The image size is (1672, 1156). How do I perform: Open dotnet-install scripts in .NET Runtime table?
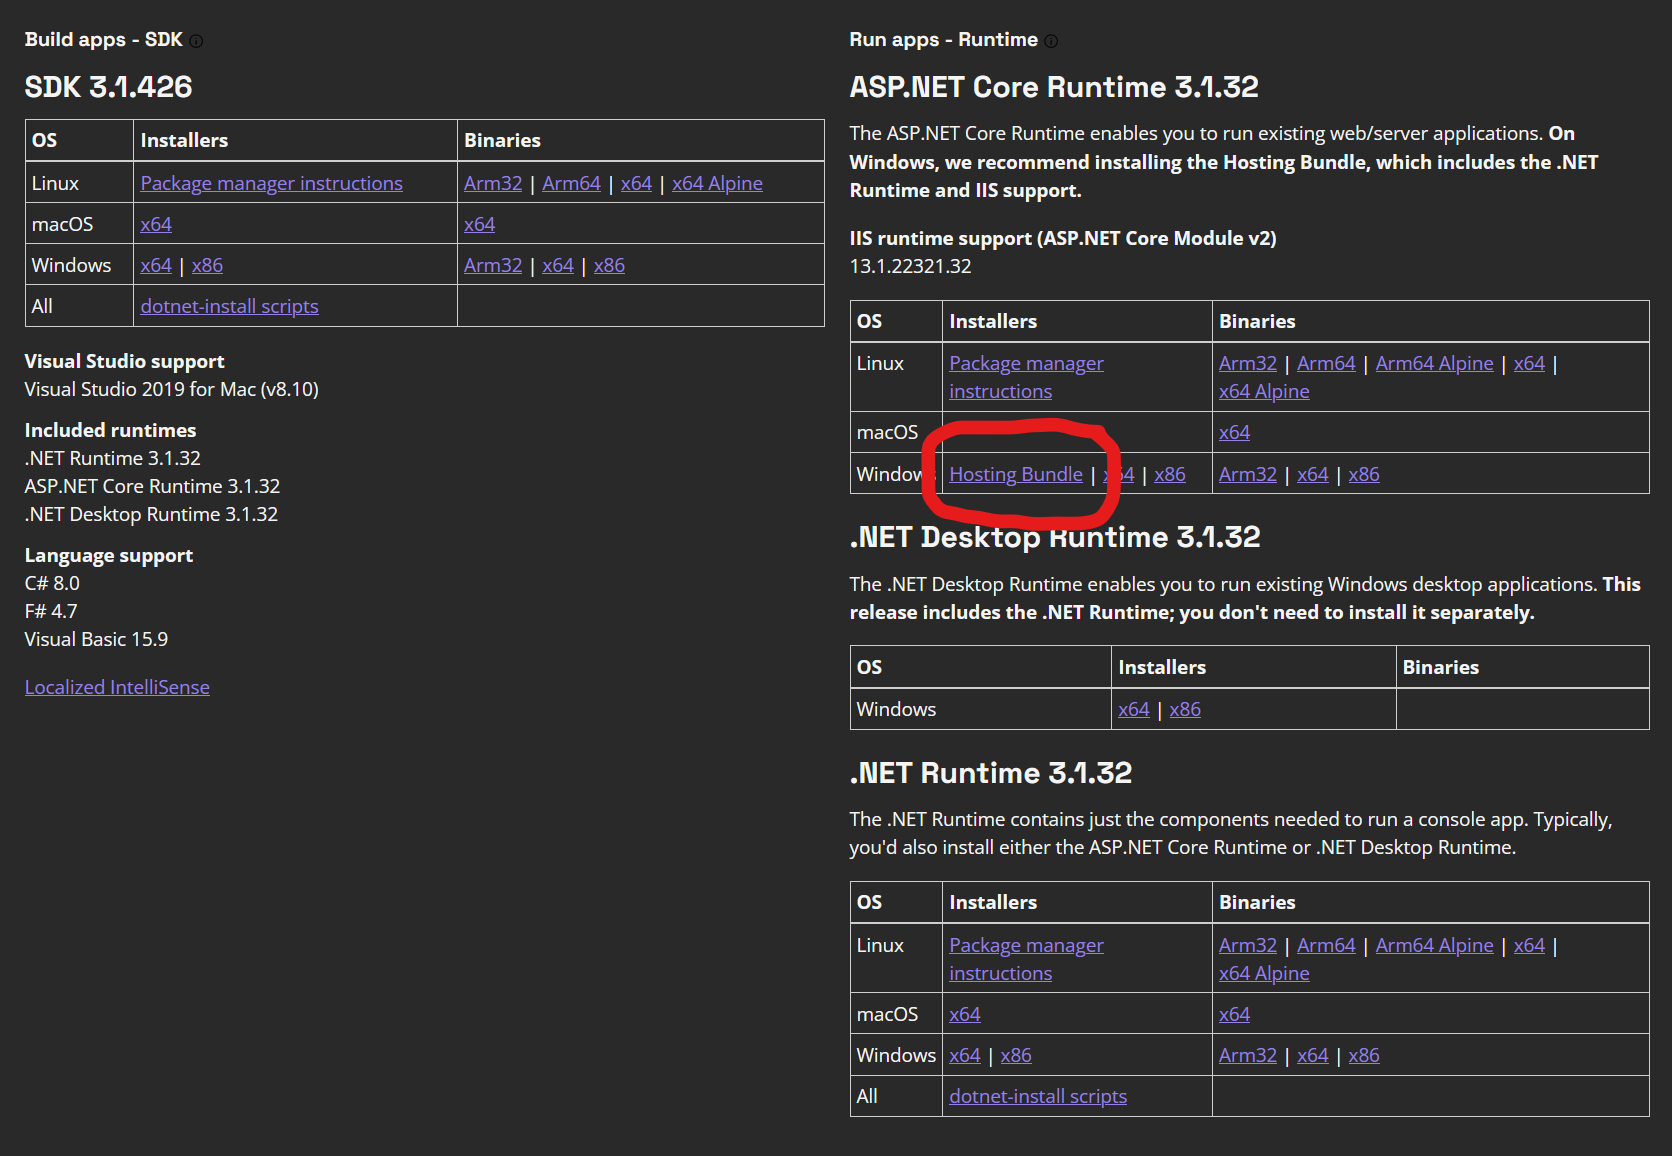click(1037, 1097)
